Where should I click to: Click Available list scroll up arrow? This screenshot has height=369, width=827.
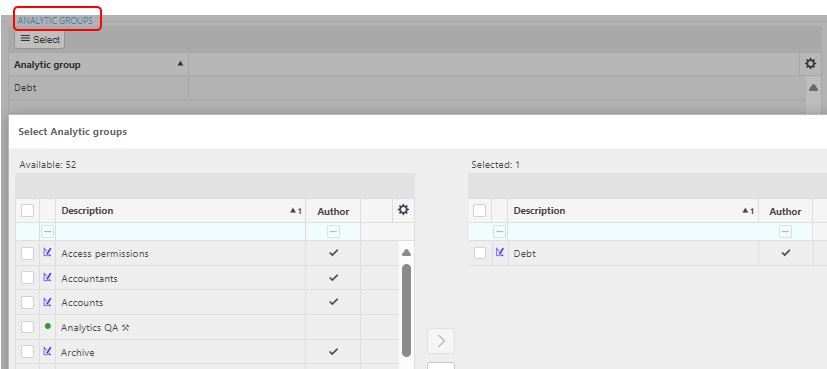tap(406, 253)
